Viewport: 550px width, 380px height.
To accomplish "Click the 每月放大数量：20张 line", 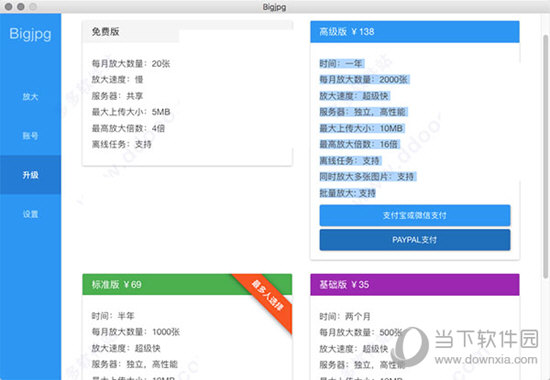I will [x=131, y=64].
